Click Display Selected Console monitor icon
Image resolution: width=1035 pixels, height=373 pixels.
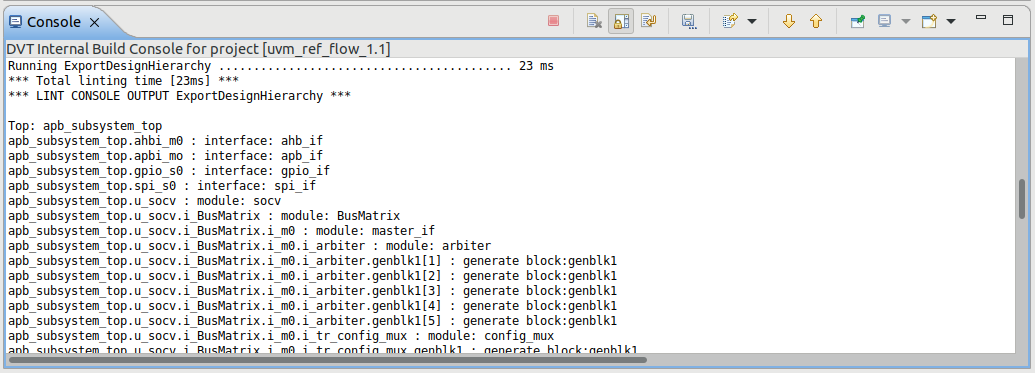[885, 22]
